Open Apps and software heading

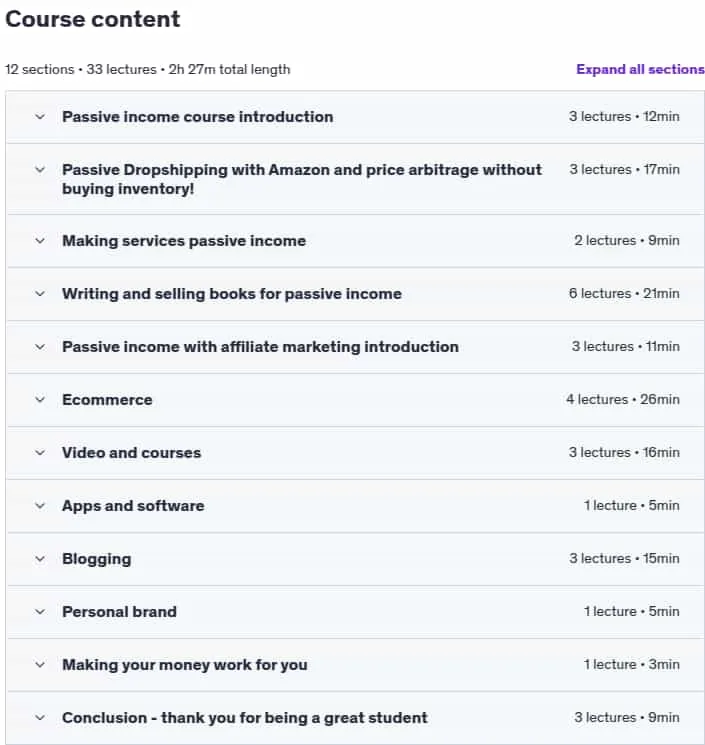point(133,506)
